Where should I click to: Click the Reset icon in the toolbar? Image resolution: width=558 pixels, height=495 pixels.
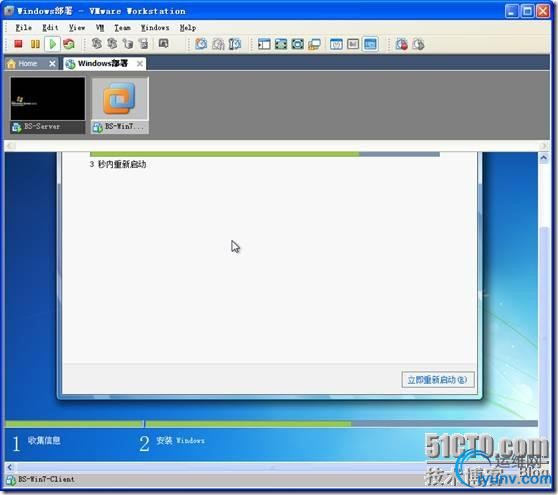pyautogui.click(x=69, y=44)
